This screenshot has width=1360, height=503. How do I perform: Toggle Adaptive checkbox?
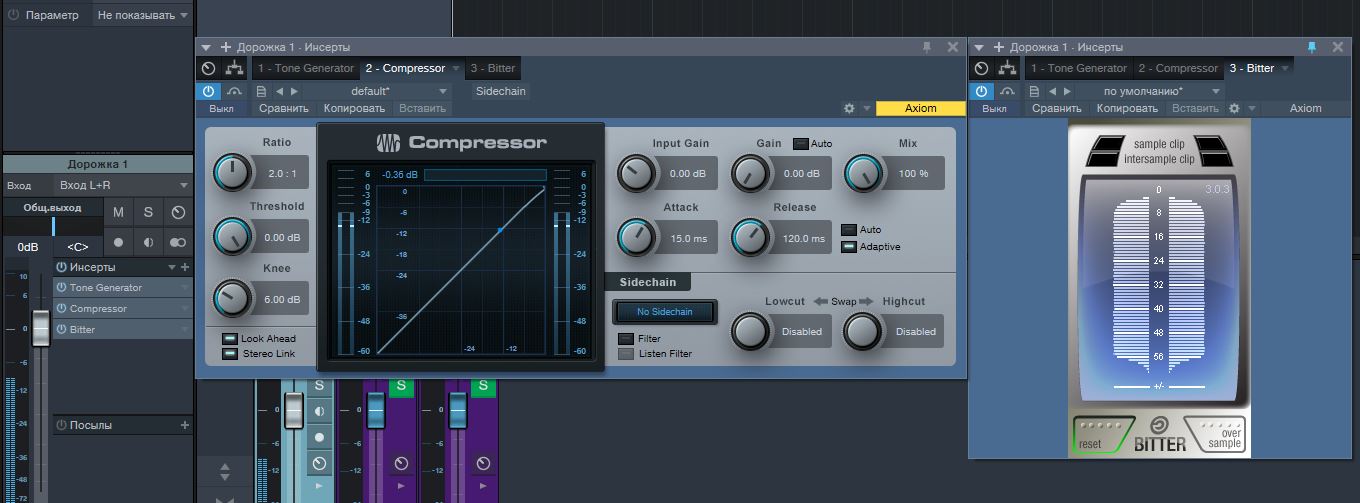click(849, 247)
